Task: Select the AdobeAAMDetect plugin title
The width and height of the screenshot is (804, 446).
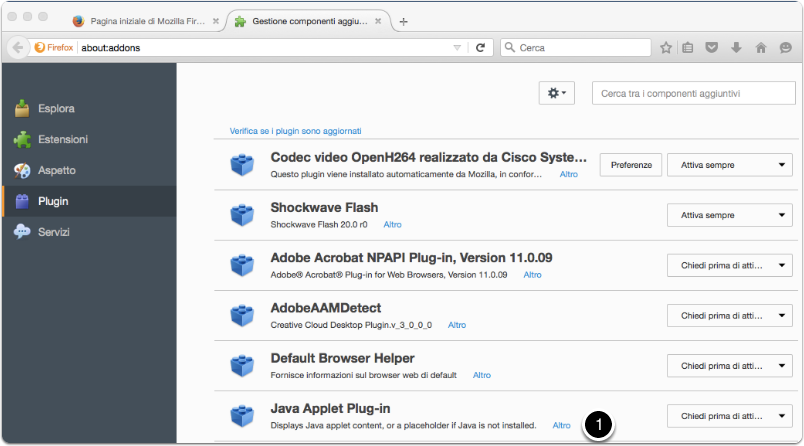Action: [x=326, y=308]
